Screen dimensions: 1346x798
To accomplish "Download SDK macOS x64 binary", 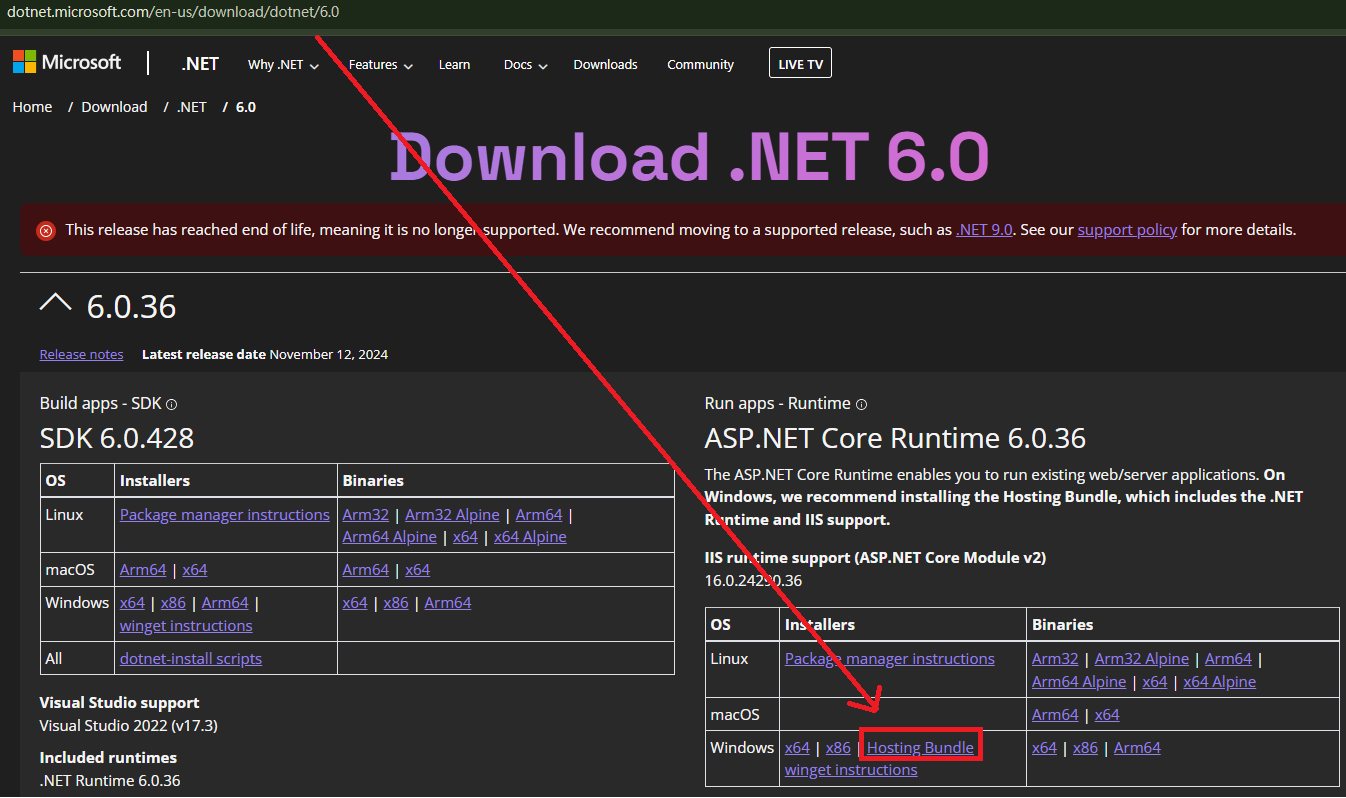I will pos(417,570).
